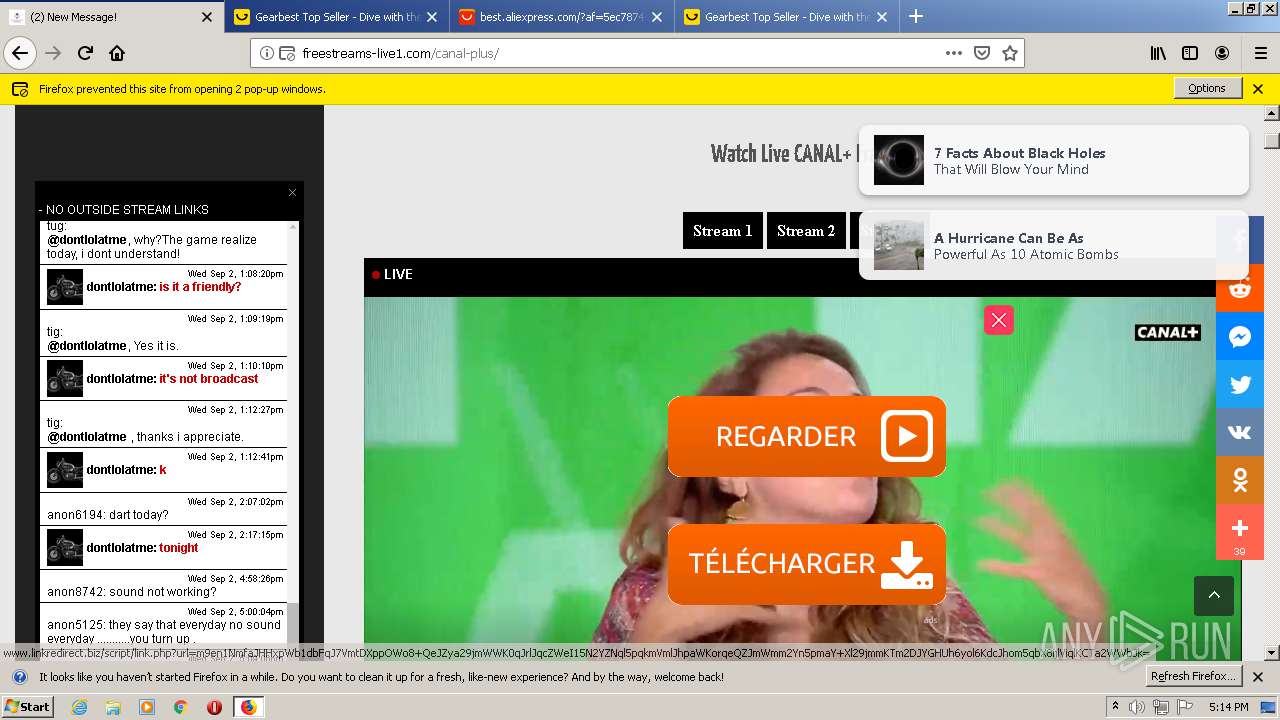
Task: Open the system tray volume icon
Action: pos(1137,707)
